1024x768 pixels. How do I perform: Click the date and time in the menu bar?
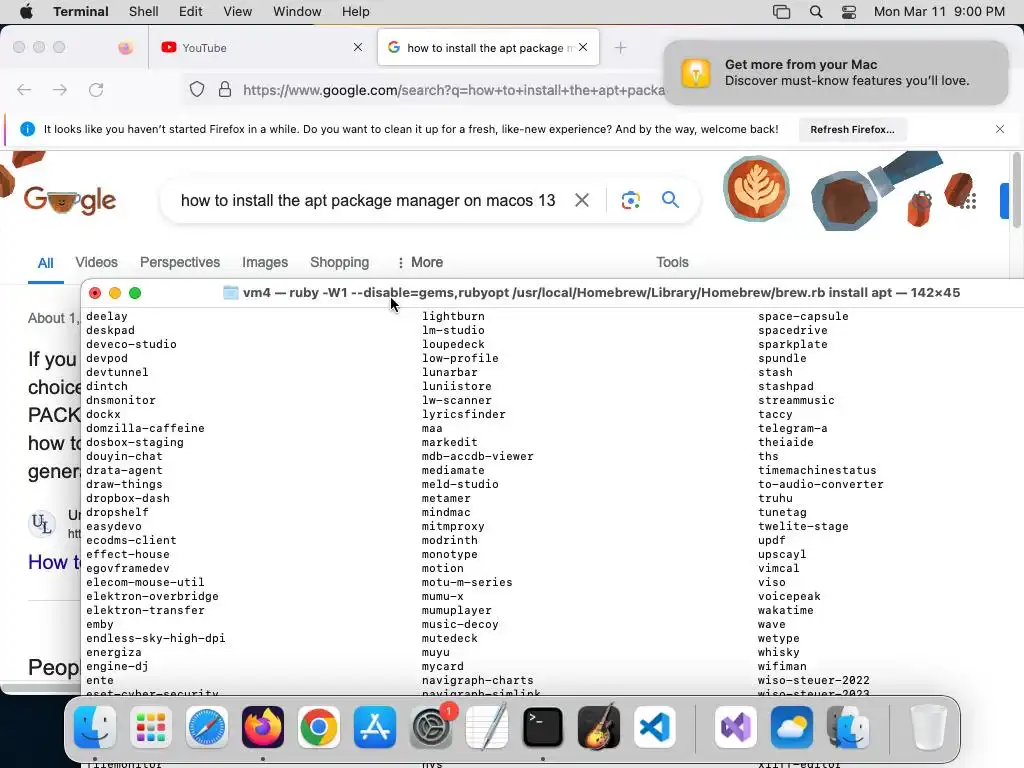pyautogui.click(x=939, y=11)
